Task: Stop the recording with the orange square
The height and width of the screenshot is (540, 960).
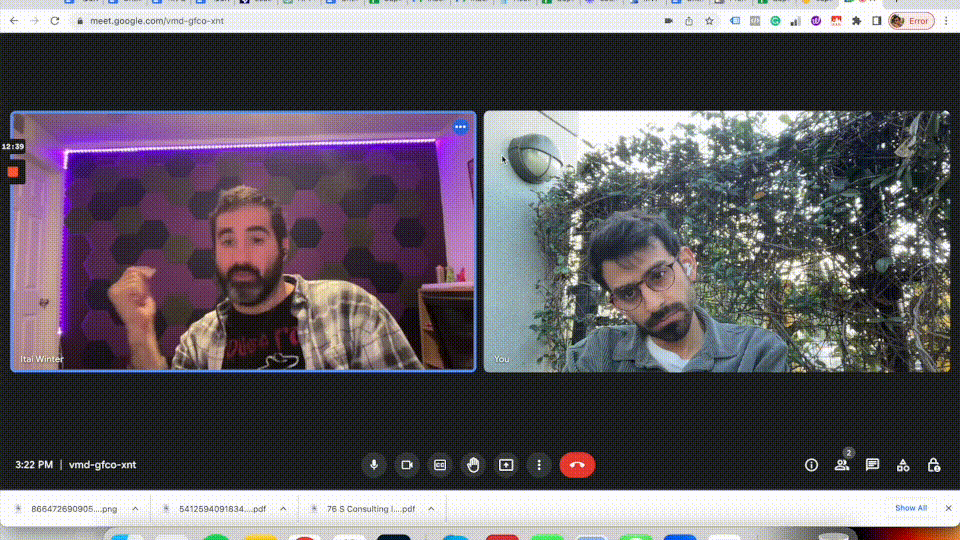Action: click(x=13, y=172)
